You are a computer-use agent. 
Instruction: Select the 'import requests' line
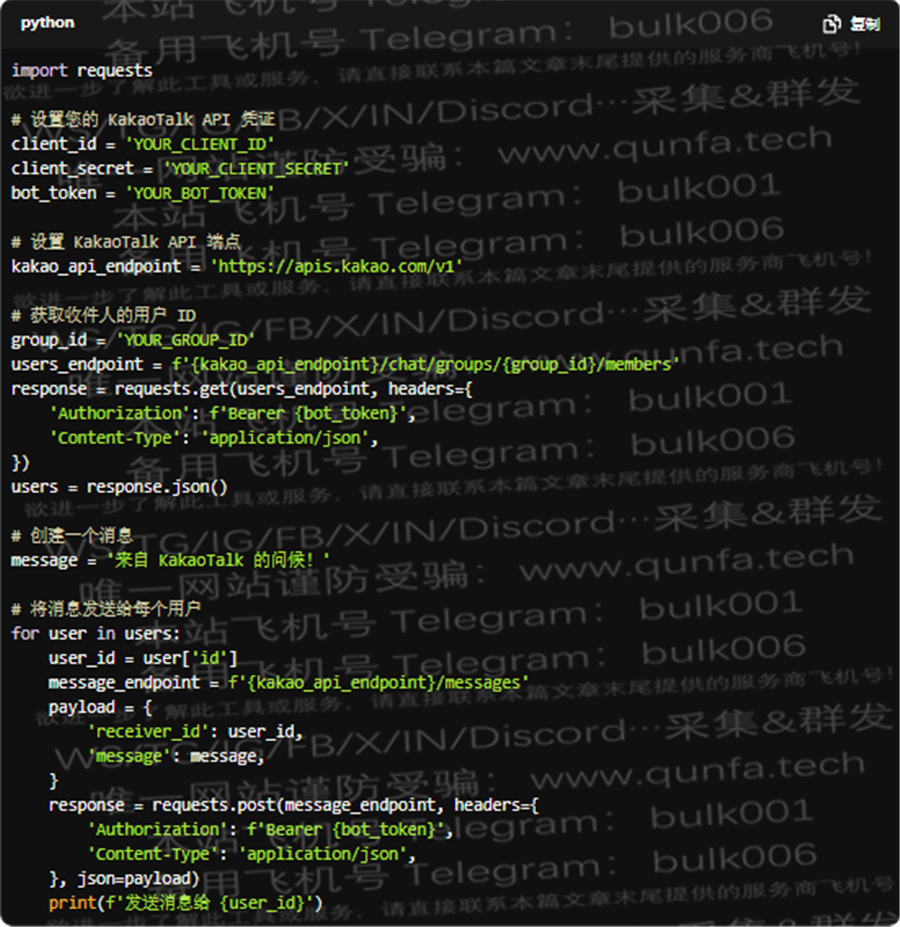click(82, 71)
